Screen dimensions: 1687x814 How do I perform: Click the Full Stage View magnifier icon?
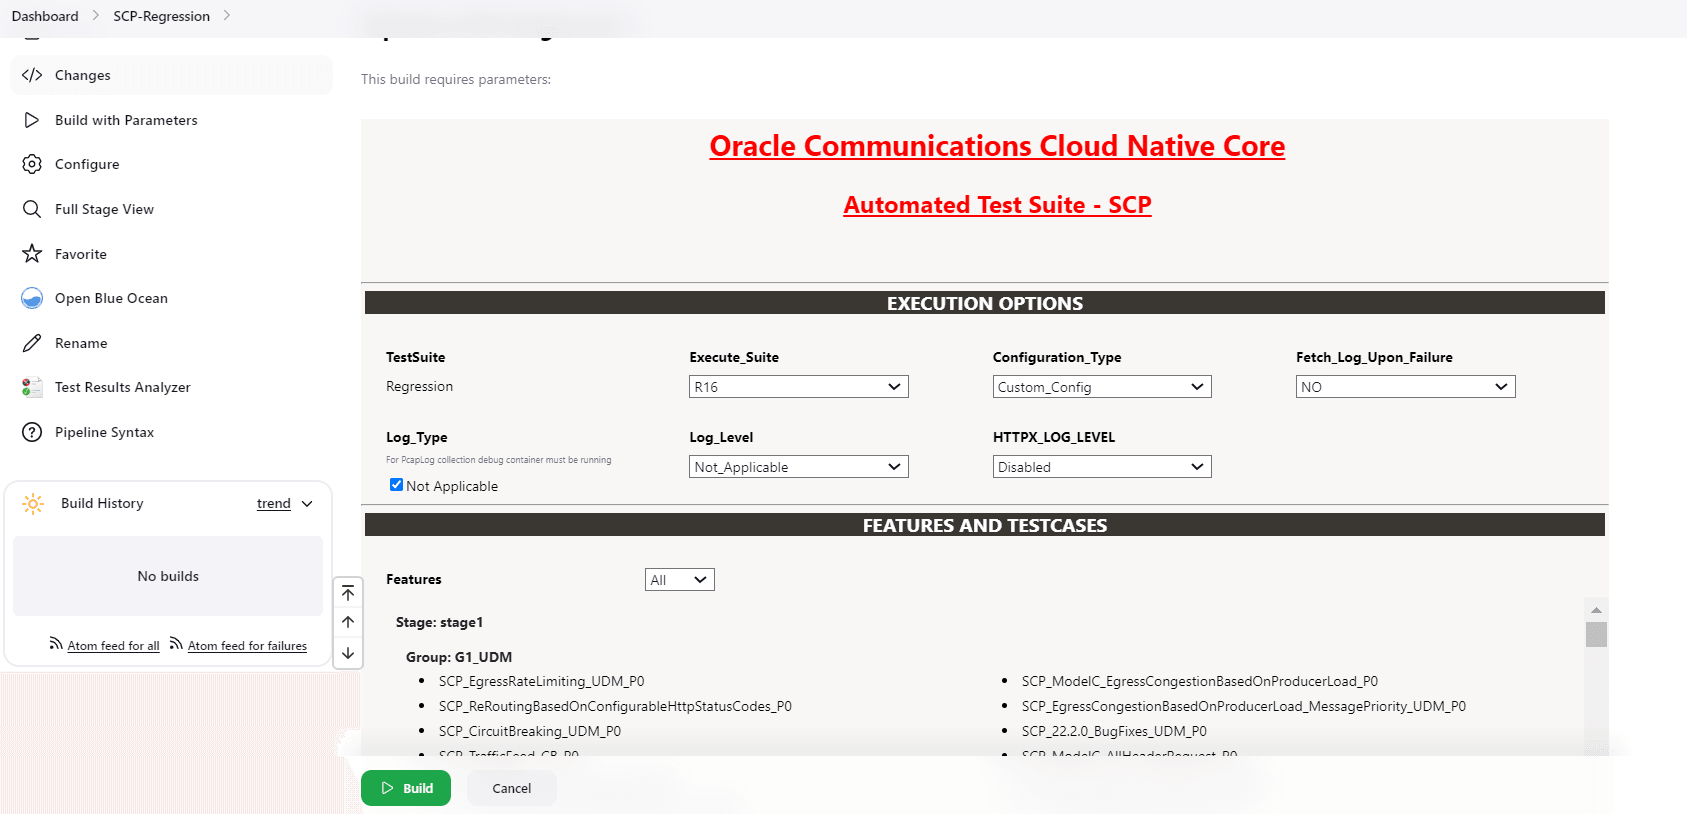(x=32, y=209)
